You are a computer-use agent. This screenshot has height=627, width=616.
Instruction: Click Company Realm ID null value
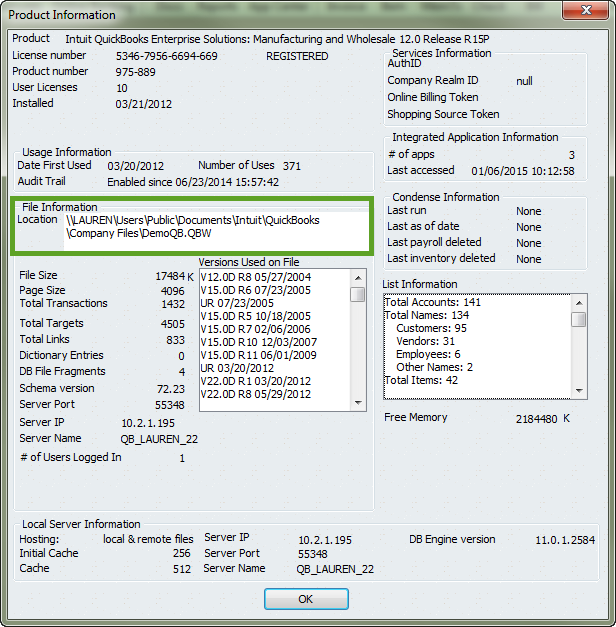[x=524, y=81]
